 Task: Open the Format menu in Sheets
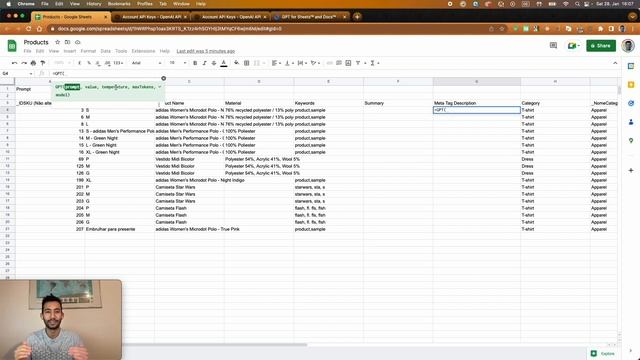tap(88, 51)
